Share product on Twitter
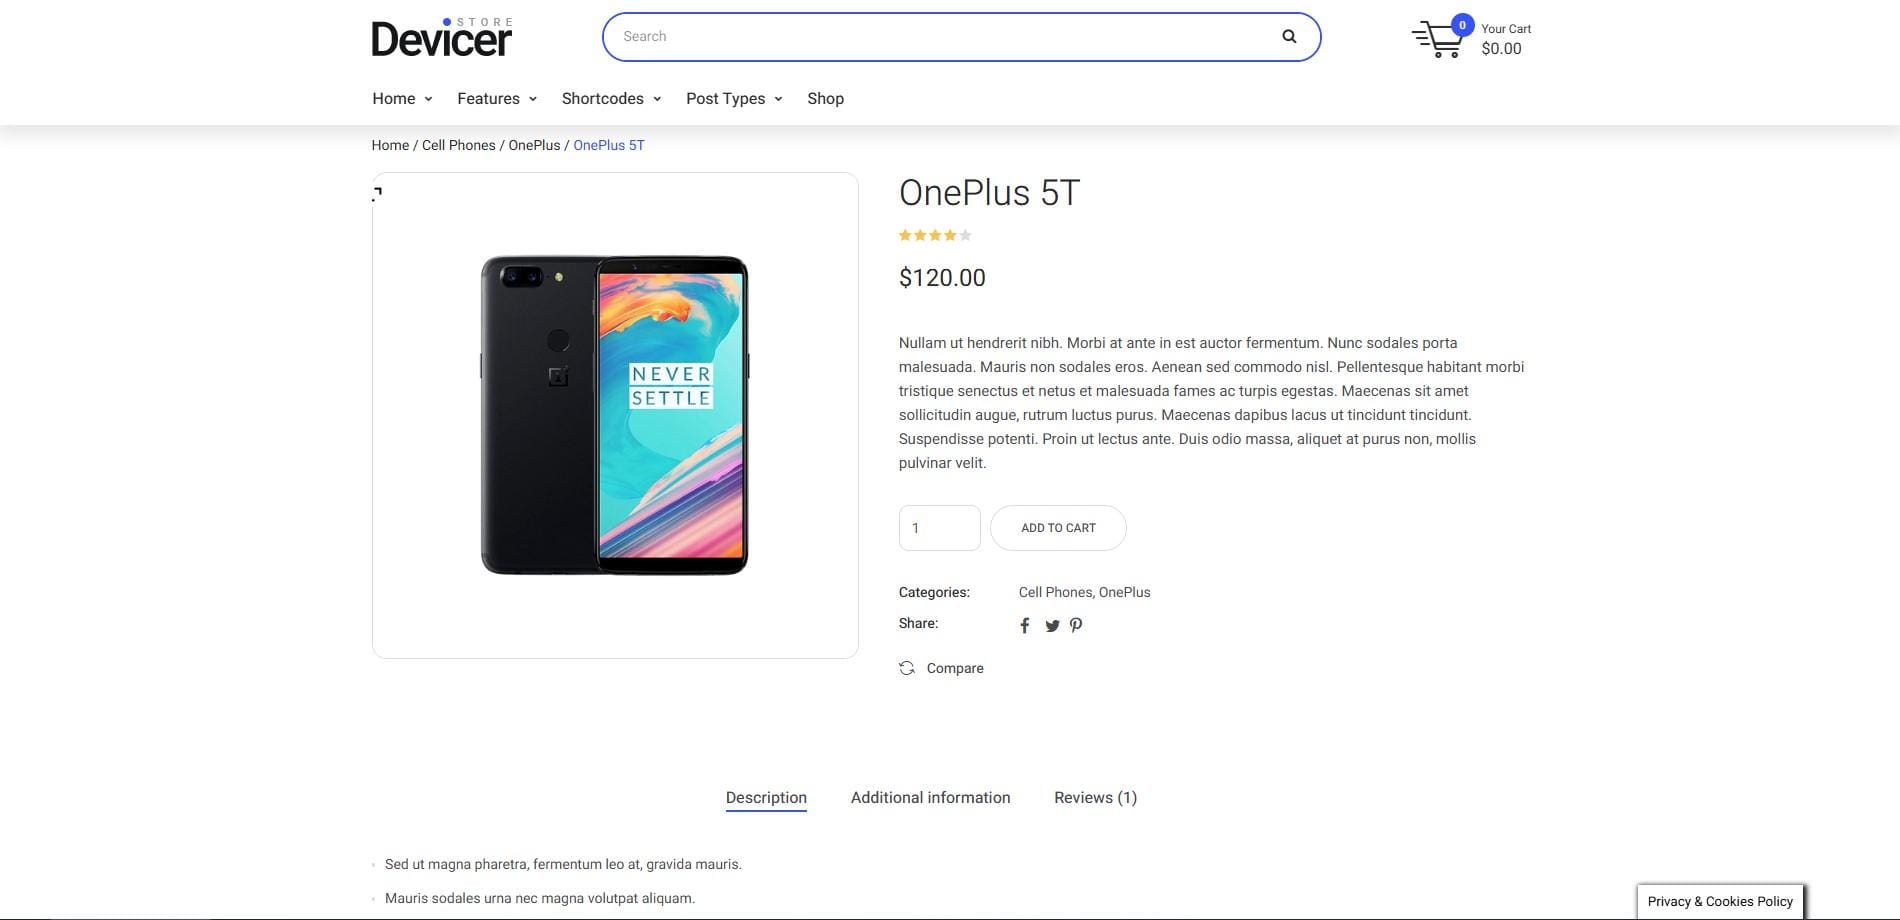 coord(1052,626)
